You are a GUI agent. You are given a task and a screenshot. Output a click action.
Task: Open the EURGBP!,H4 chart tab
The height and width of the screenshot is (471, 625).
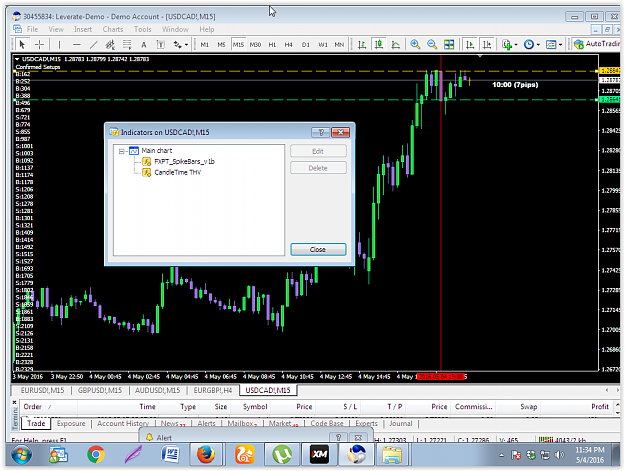(x=213, y=390)
